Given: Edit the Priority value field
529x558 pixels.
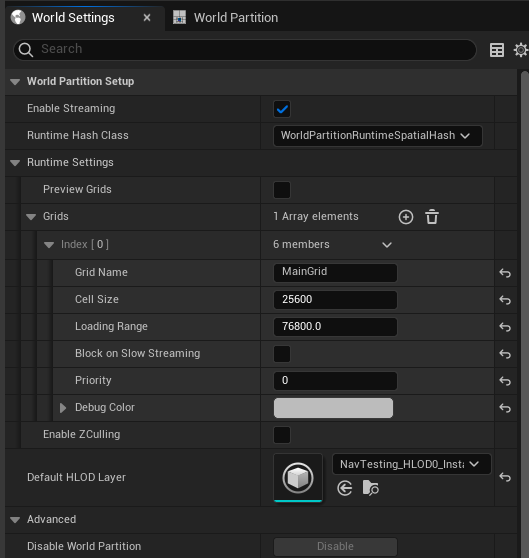Looking at the screenshot, I should pyautogui.click(x=335, y=381).
